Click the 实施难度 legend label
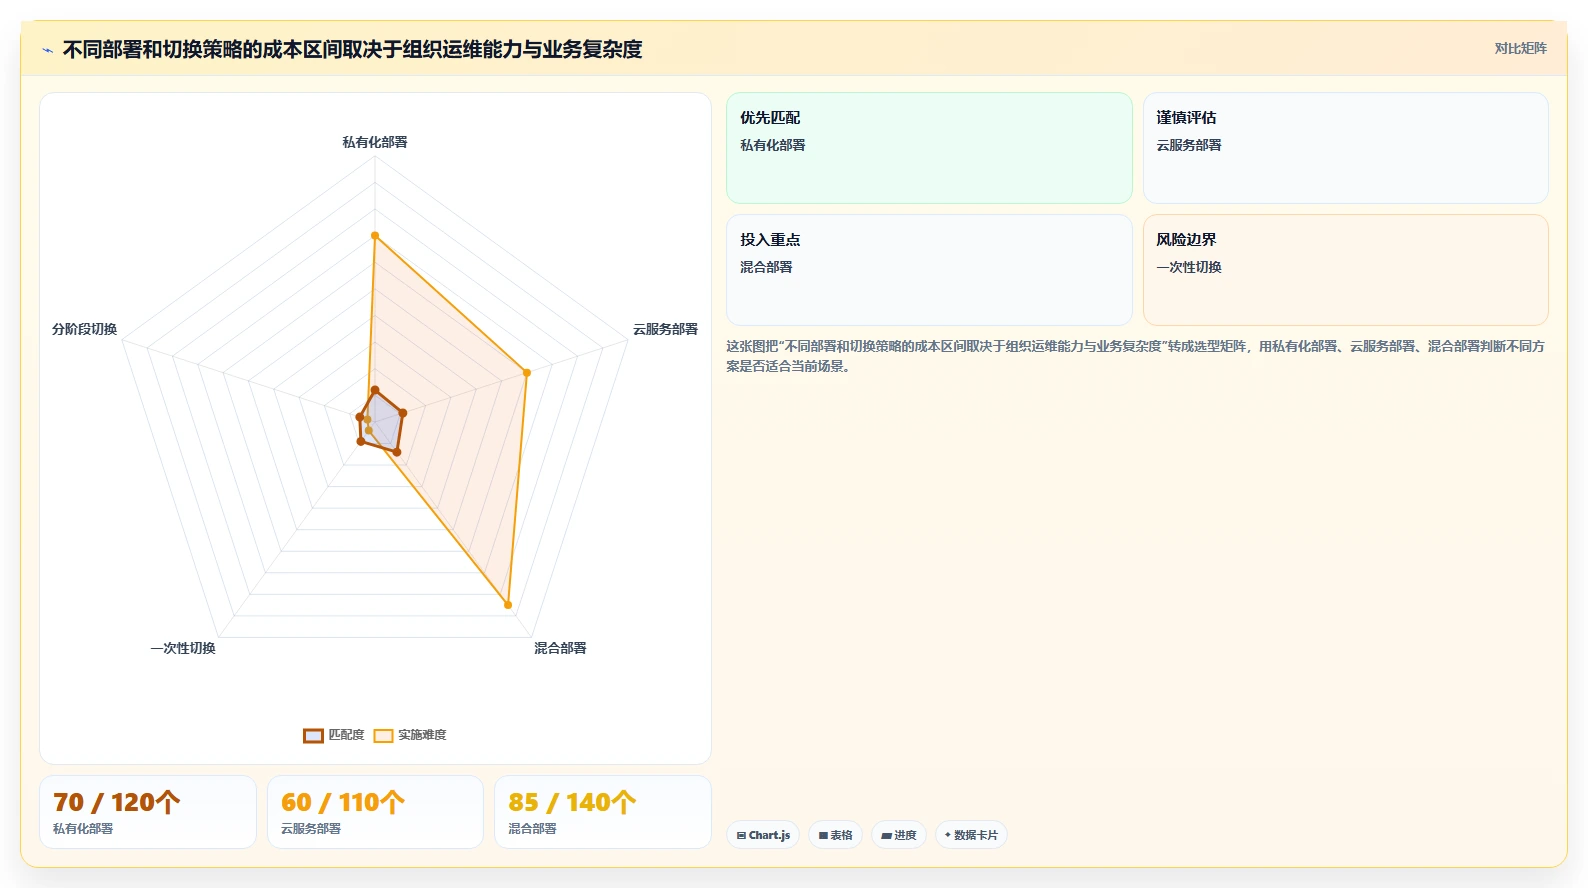The width and height of the screenshot is (1588, 888). 422,735
